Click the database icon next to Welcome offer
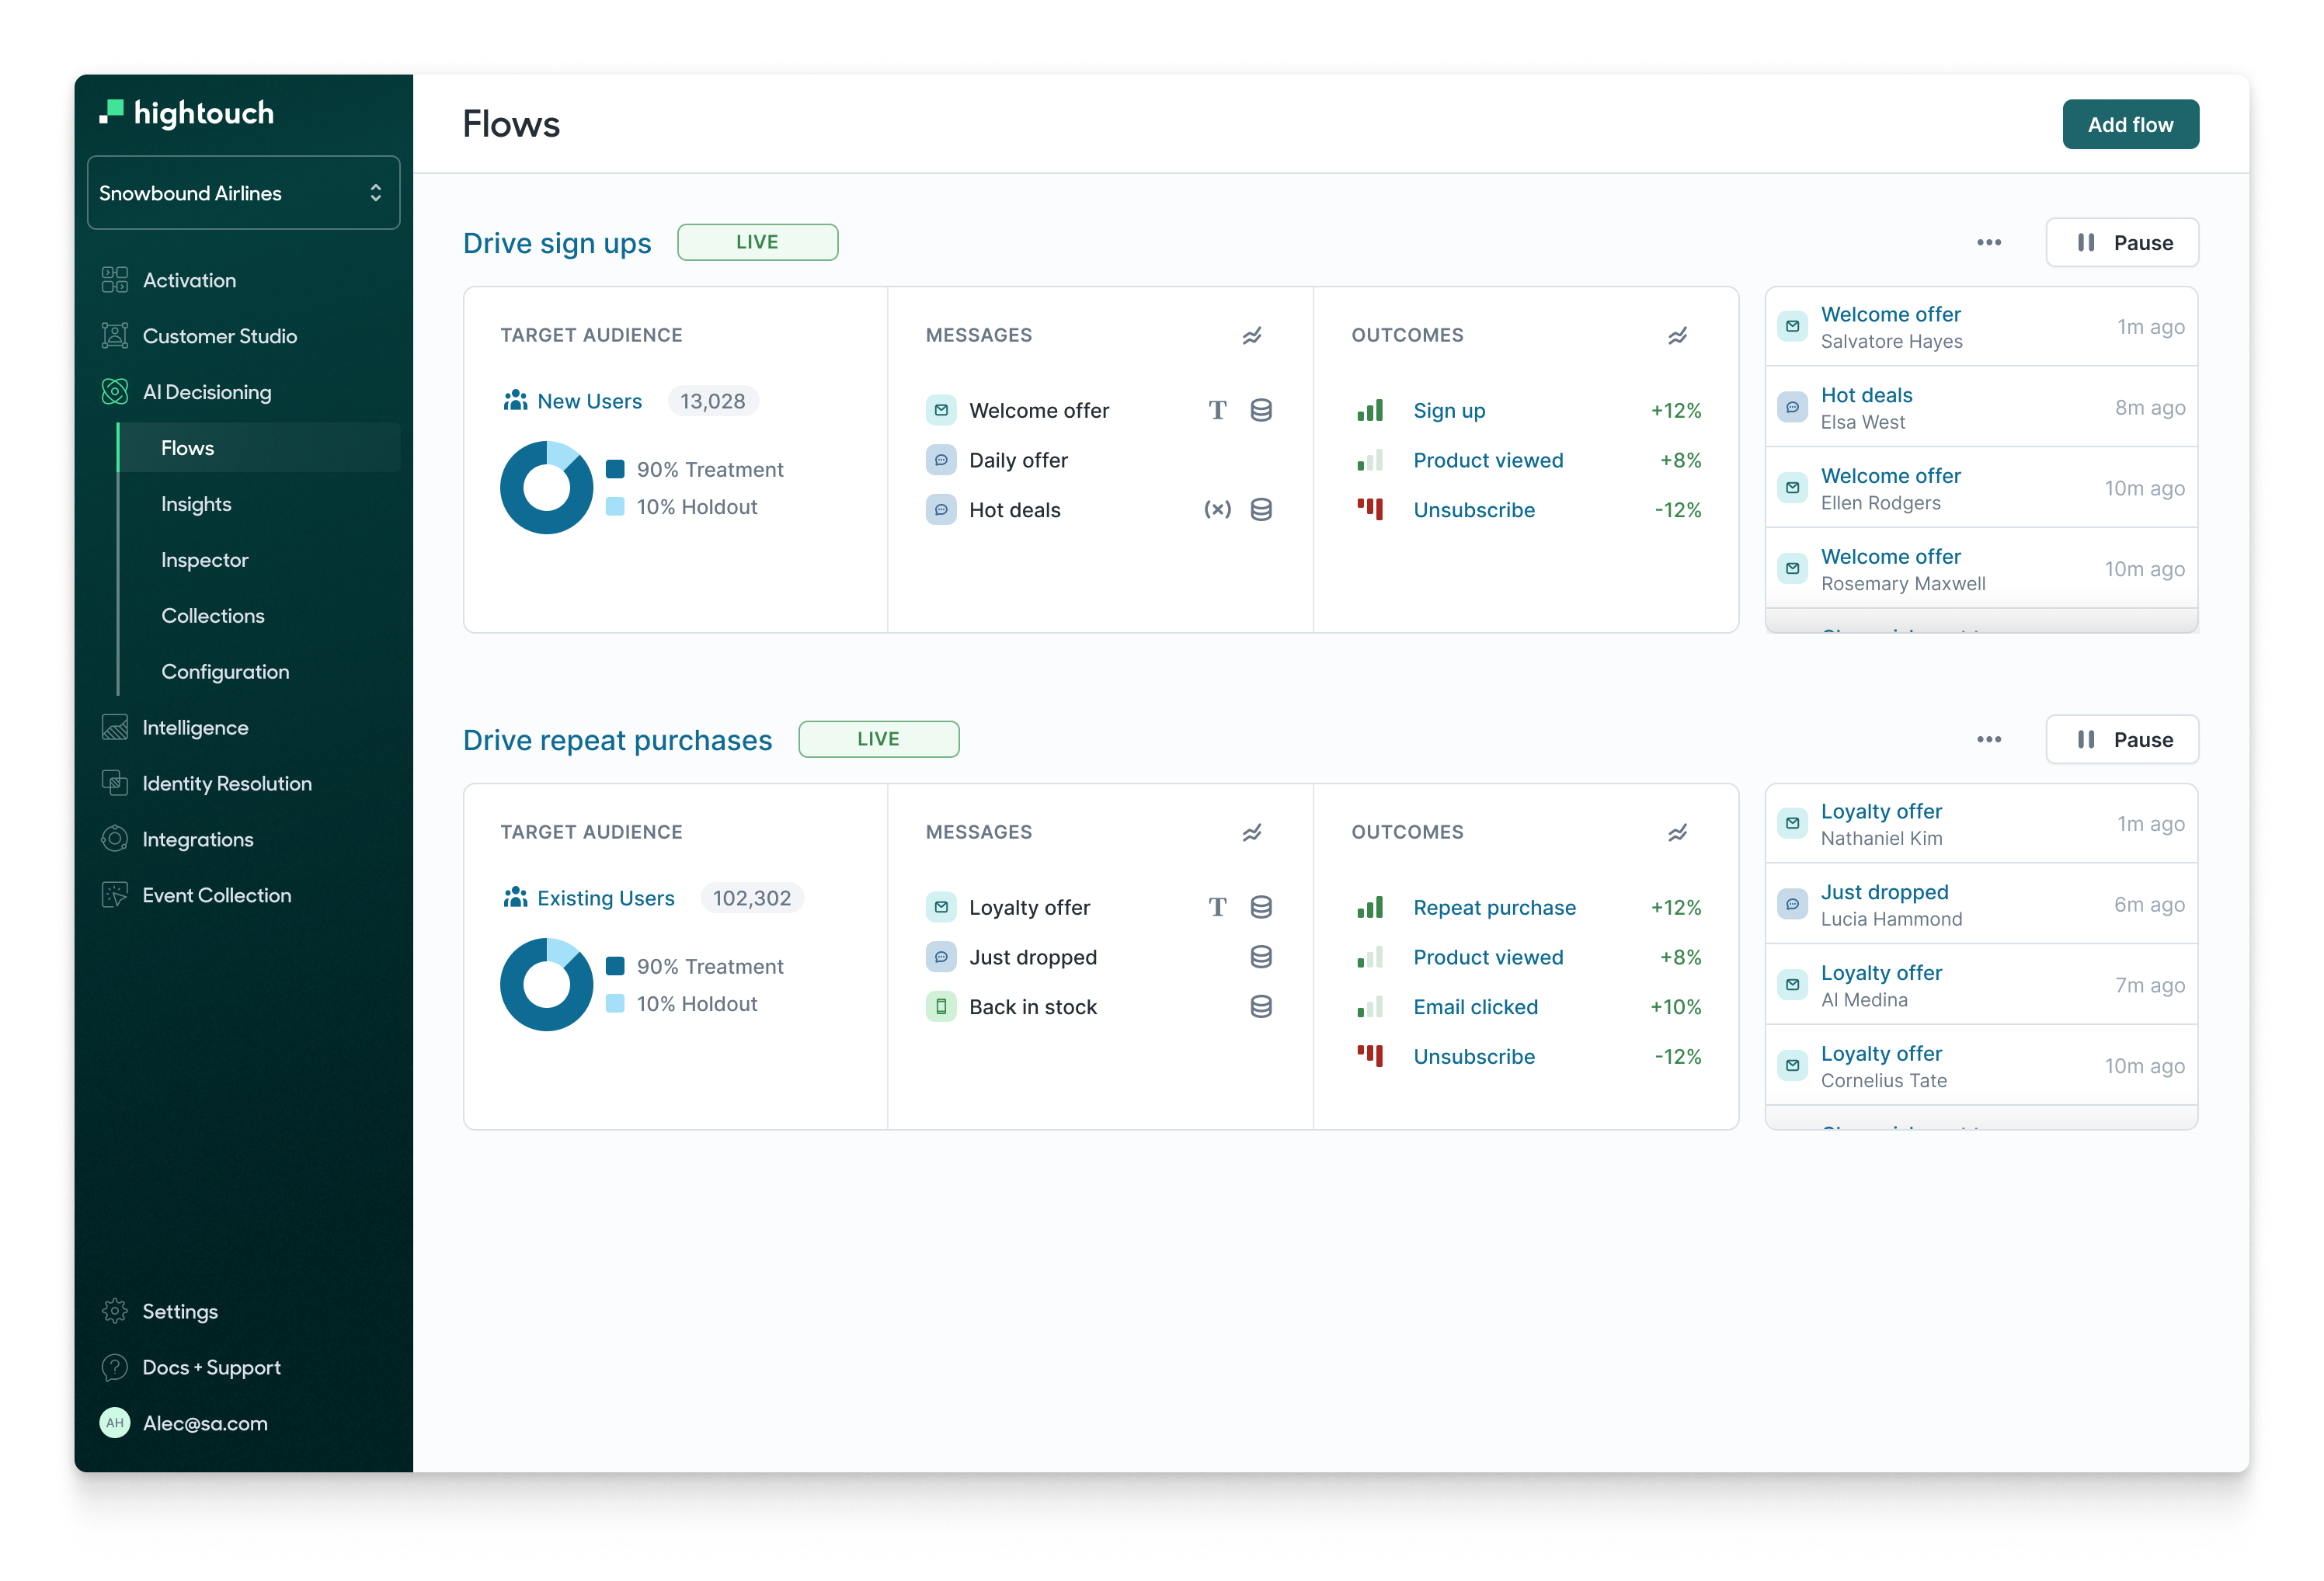The width and height of the screenshot is (2324, 1581). pyautogui.click(x=1261, y=410)
